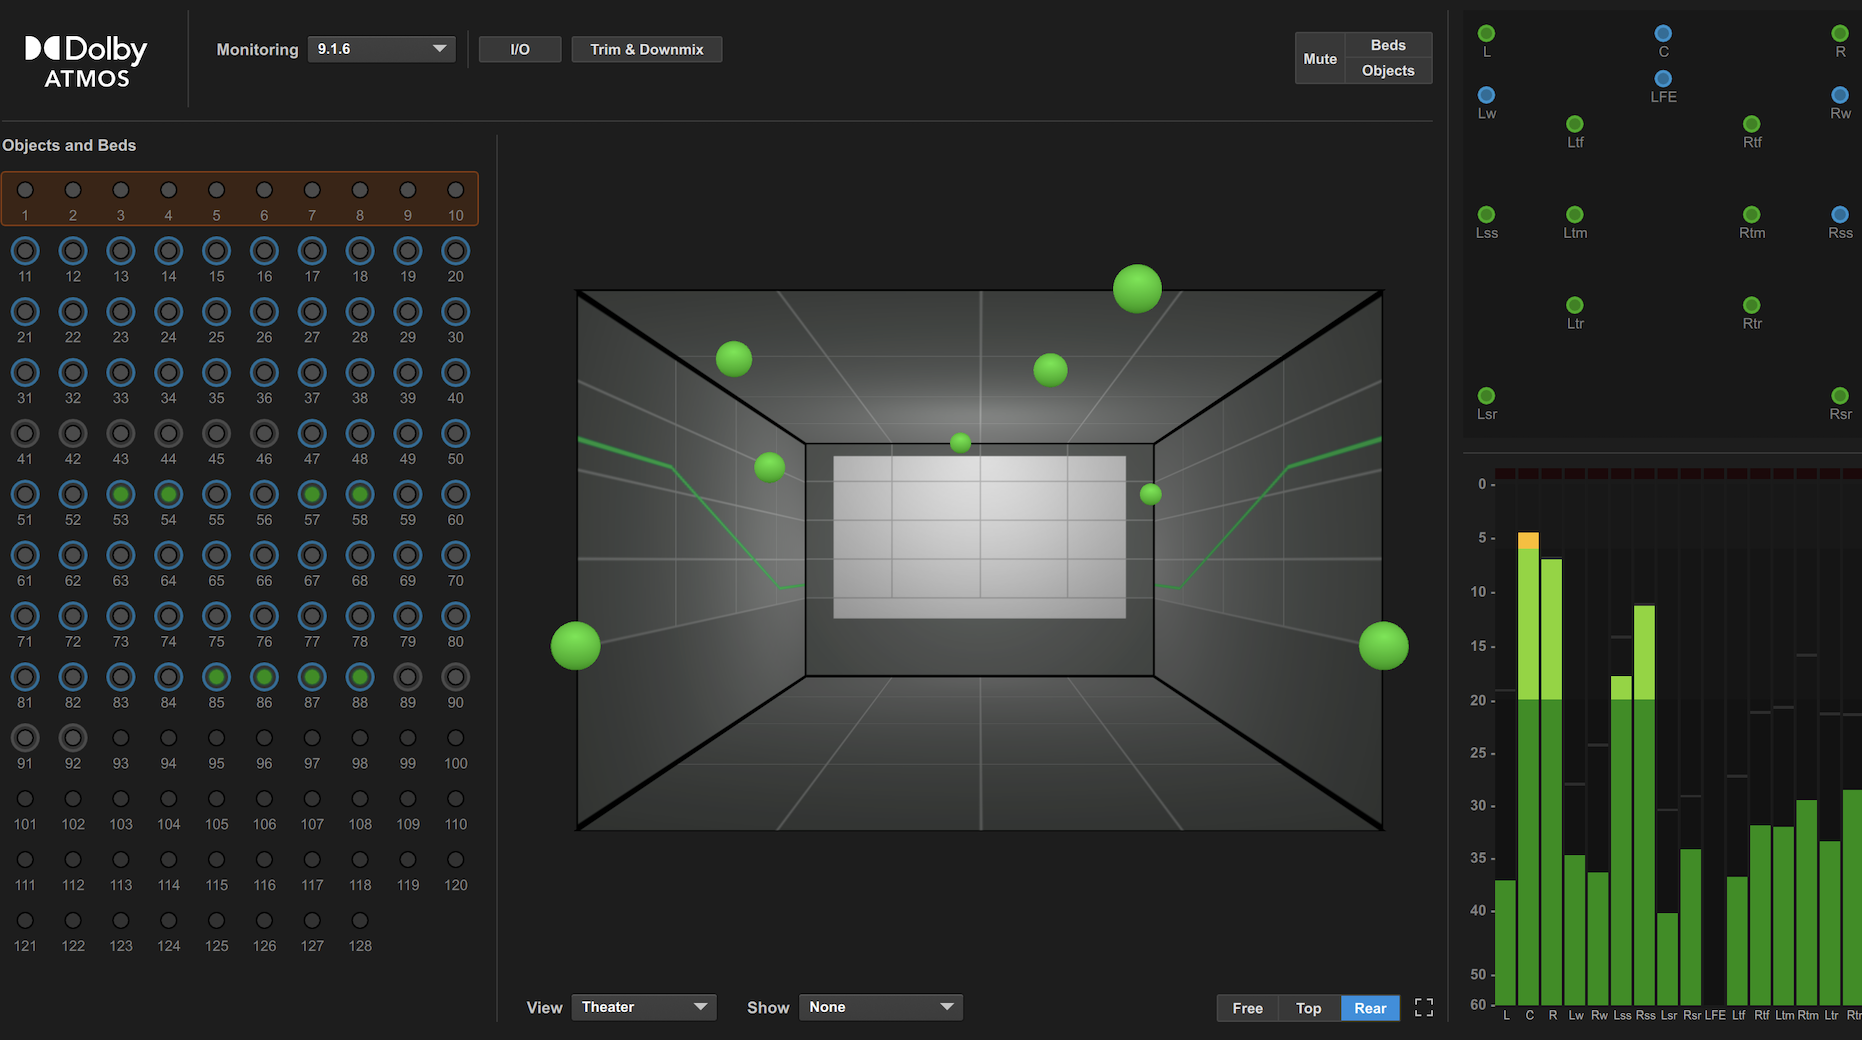Click the fullscreen expand icon near Rear
This screenshot has width=1862, height=1040.
[1424, 1007]
